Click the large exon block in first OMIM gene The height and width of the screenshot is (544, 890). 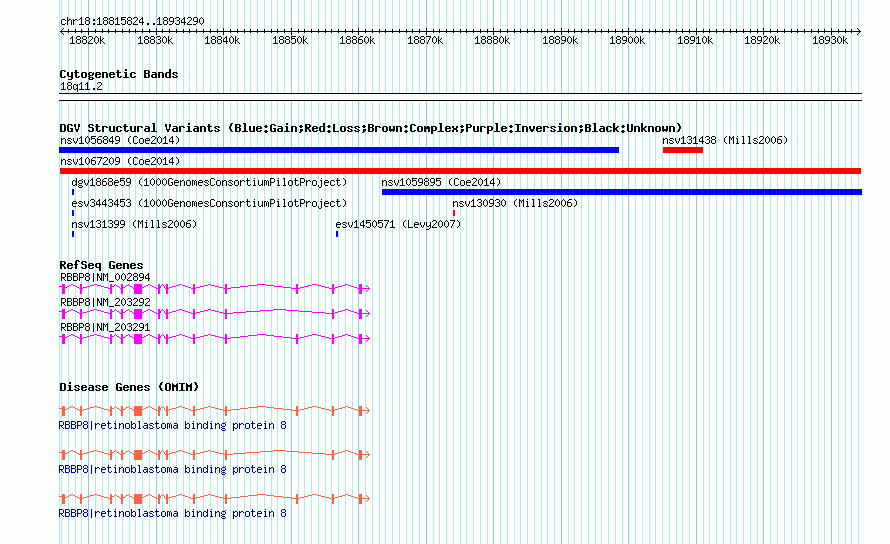(138, 411)
